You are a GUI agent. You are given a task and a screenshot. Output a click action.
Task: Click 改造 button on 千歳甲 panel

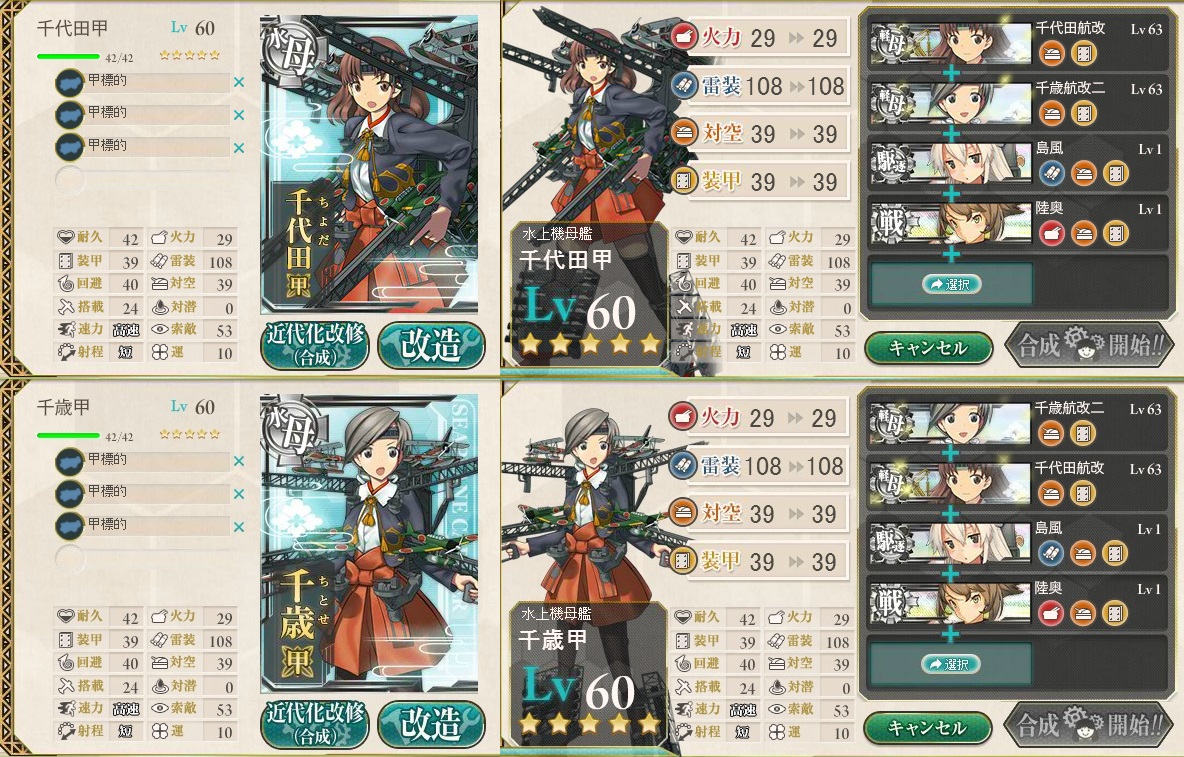(431, 724)
